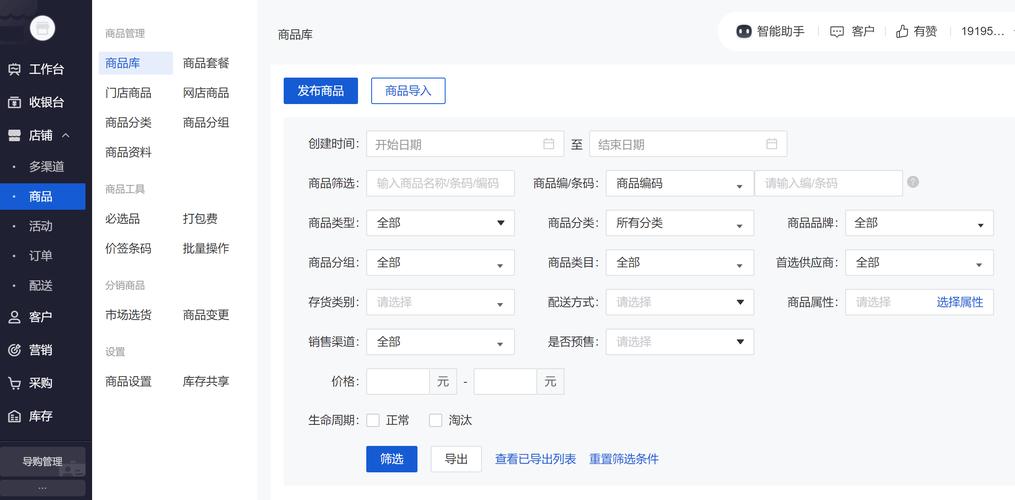This screenshot has height=500, width=1015.
Task: Open 必选品 tool
Action: pos(122,218)
